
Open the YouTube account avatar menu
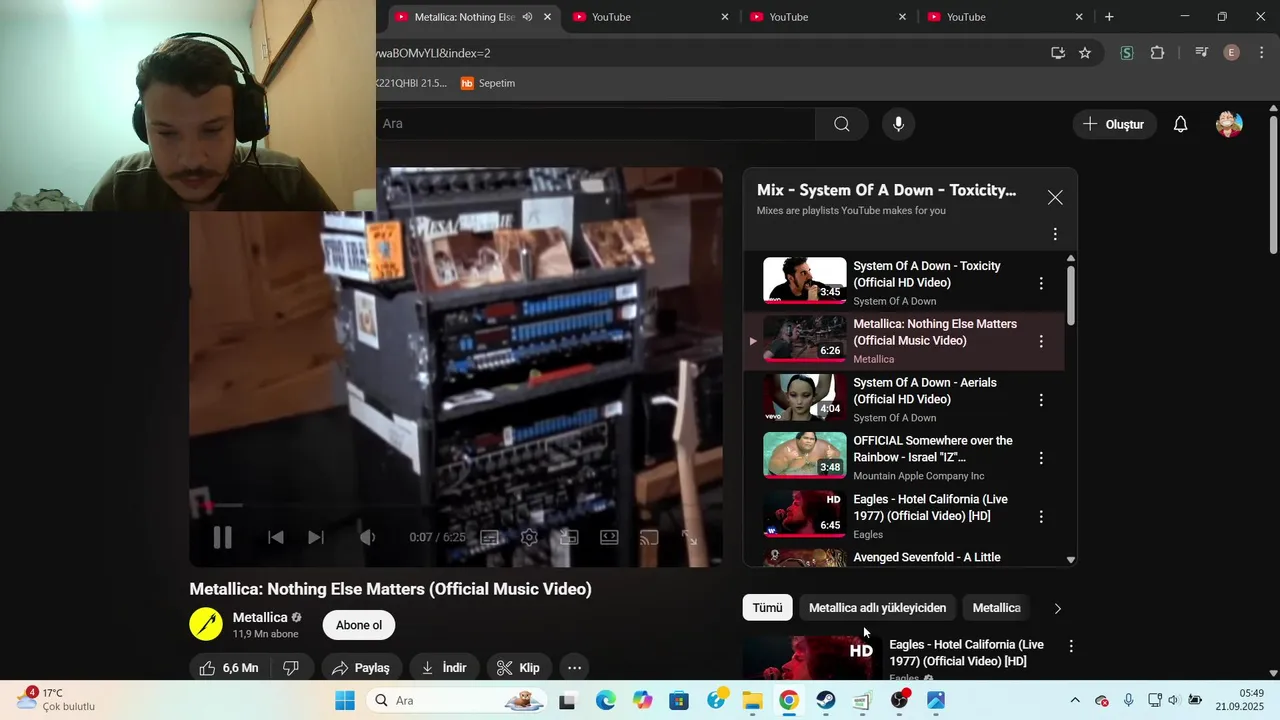(x=1229, y=124)
